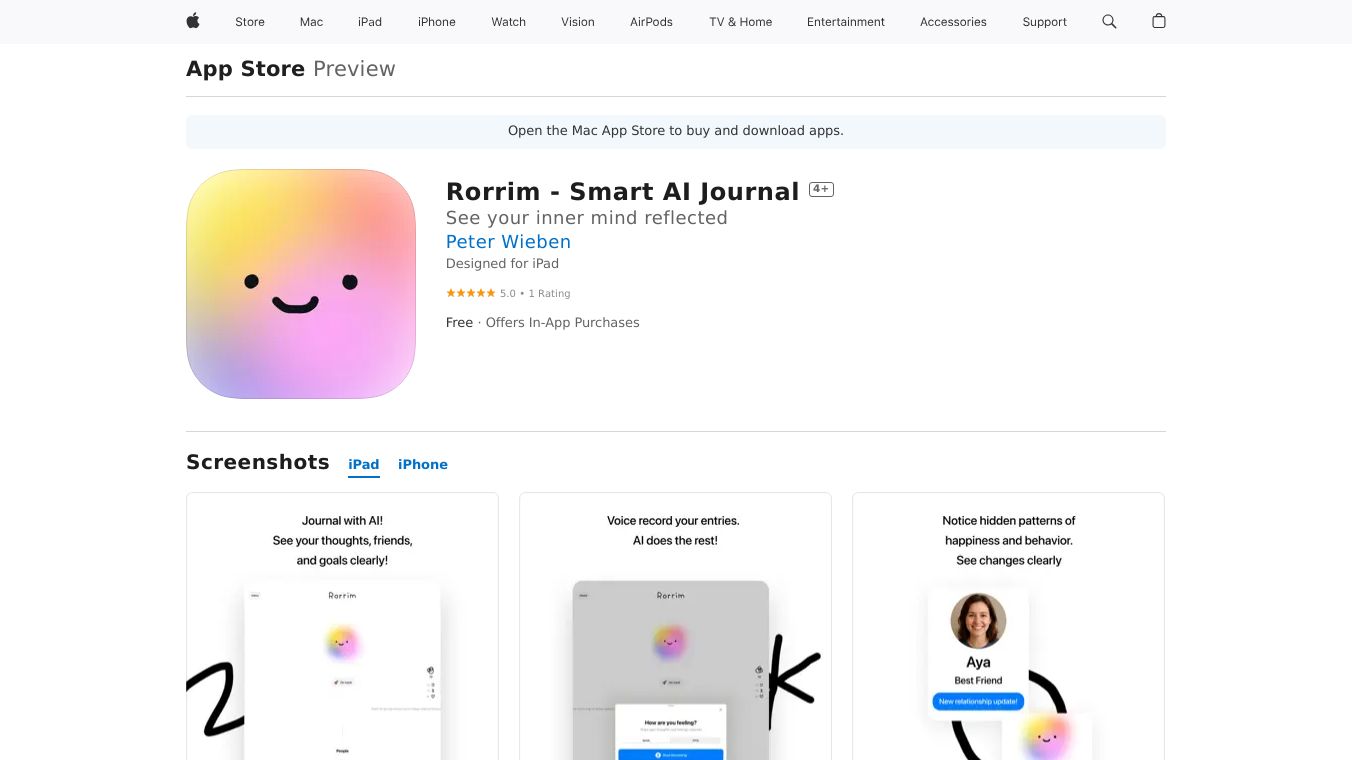The height and width of the screenshot is (760, 1352).
Task: Open the TV & Home menu
Action: click(741, 22)
